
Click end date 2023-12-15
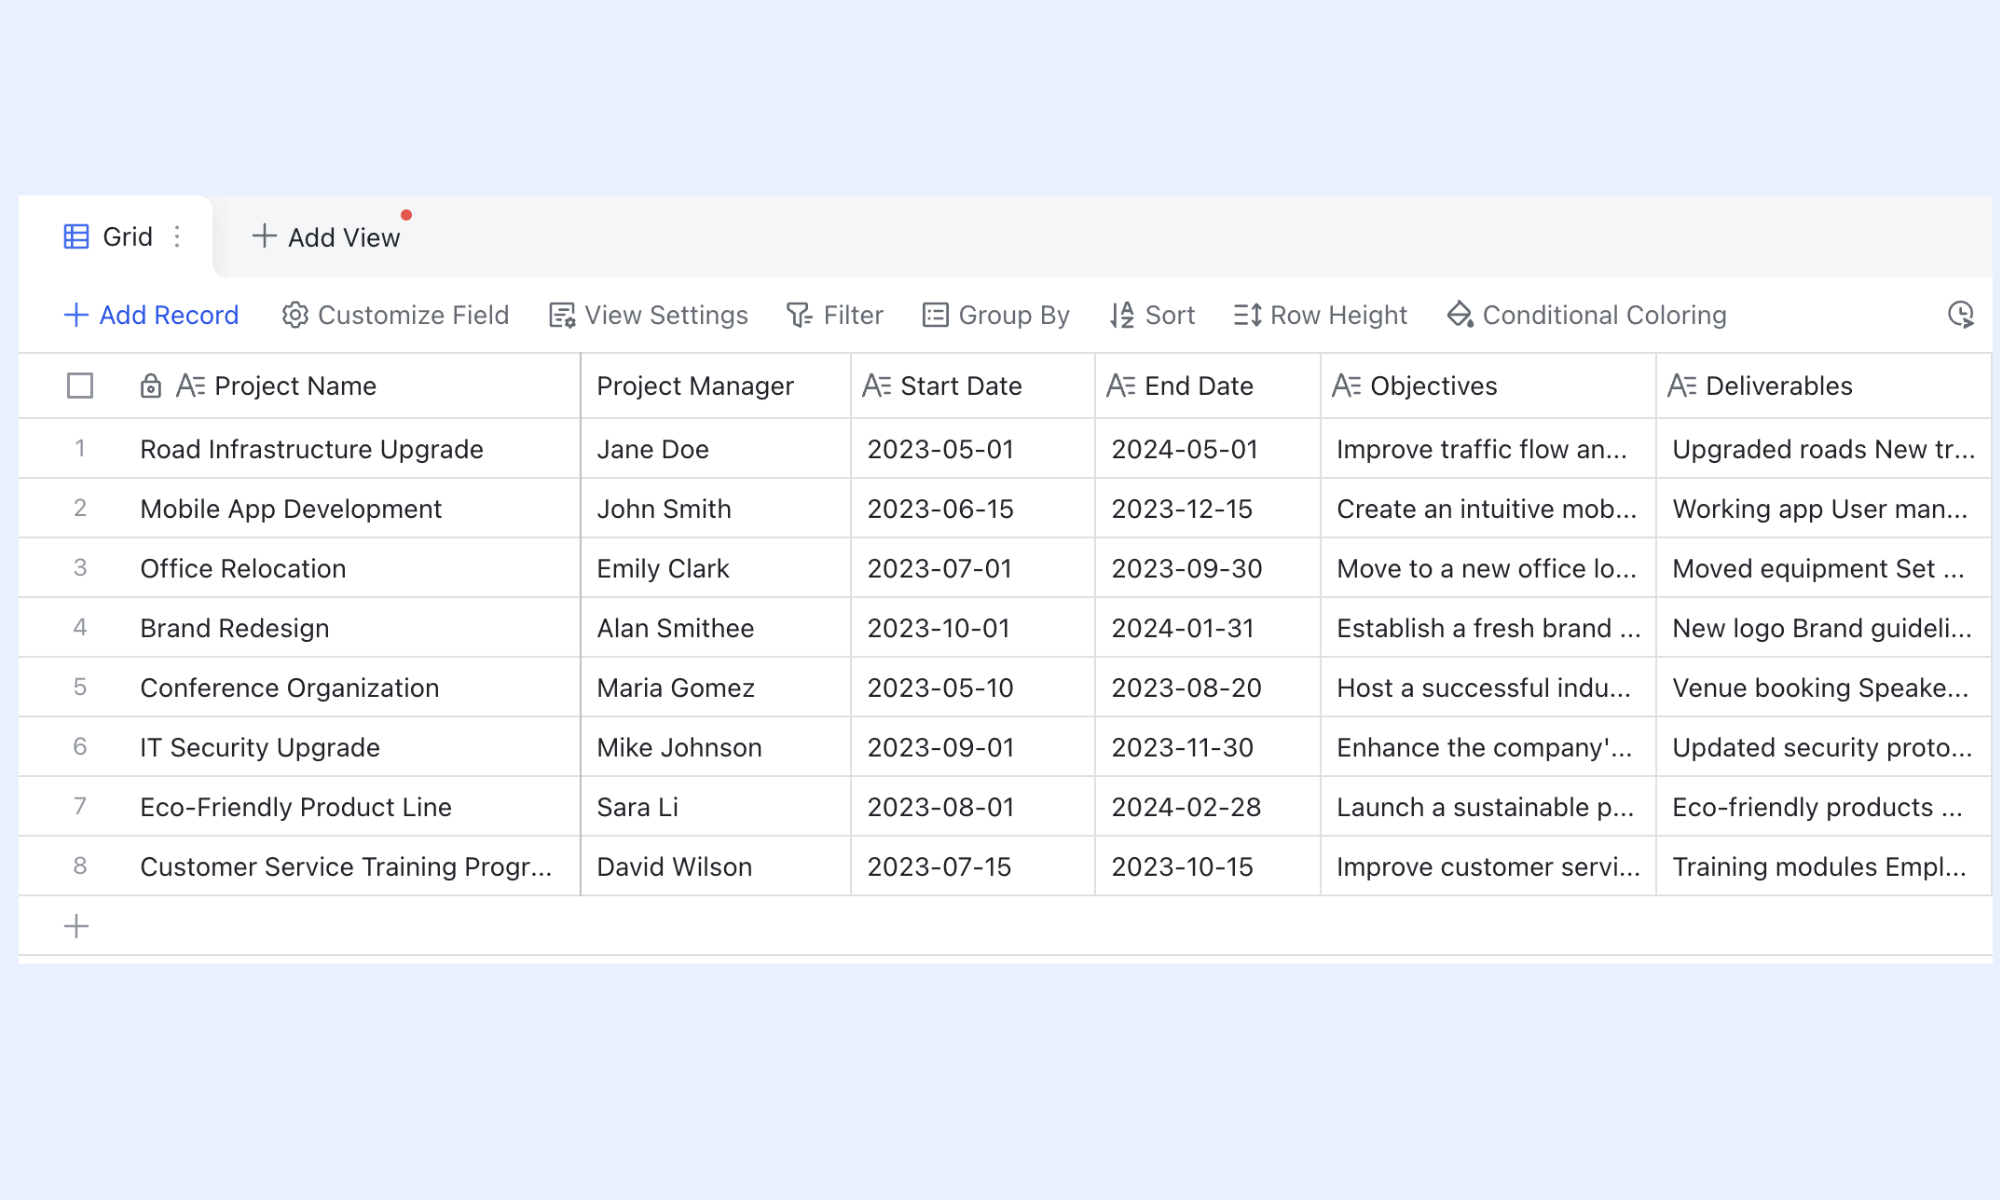pos(1208,509)
